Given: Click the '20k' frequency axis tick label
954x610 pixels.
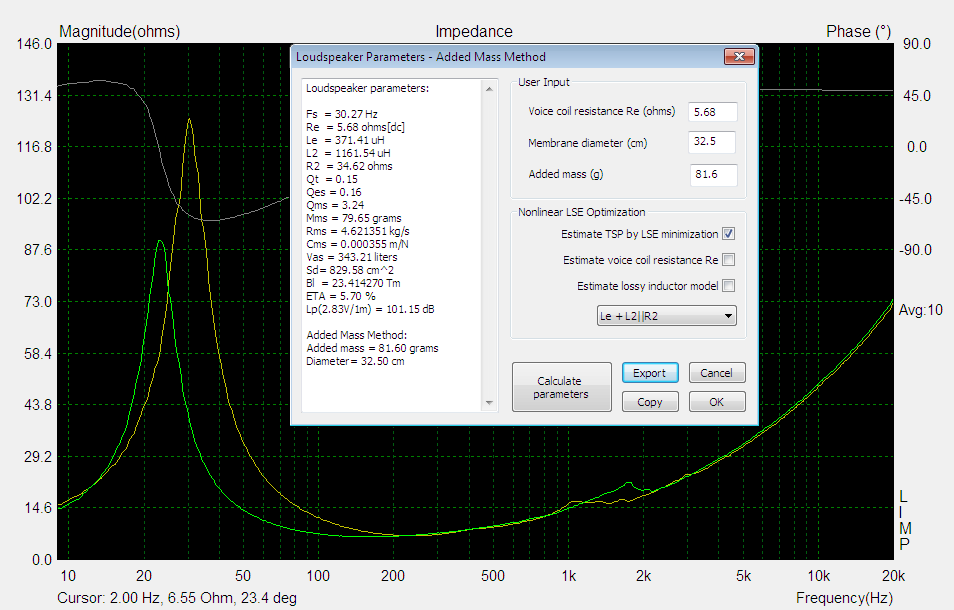Looking at the screenshot, I should click(x=893, y=576).
